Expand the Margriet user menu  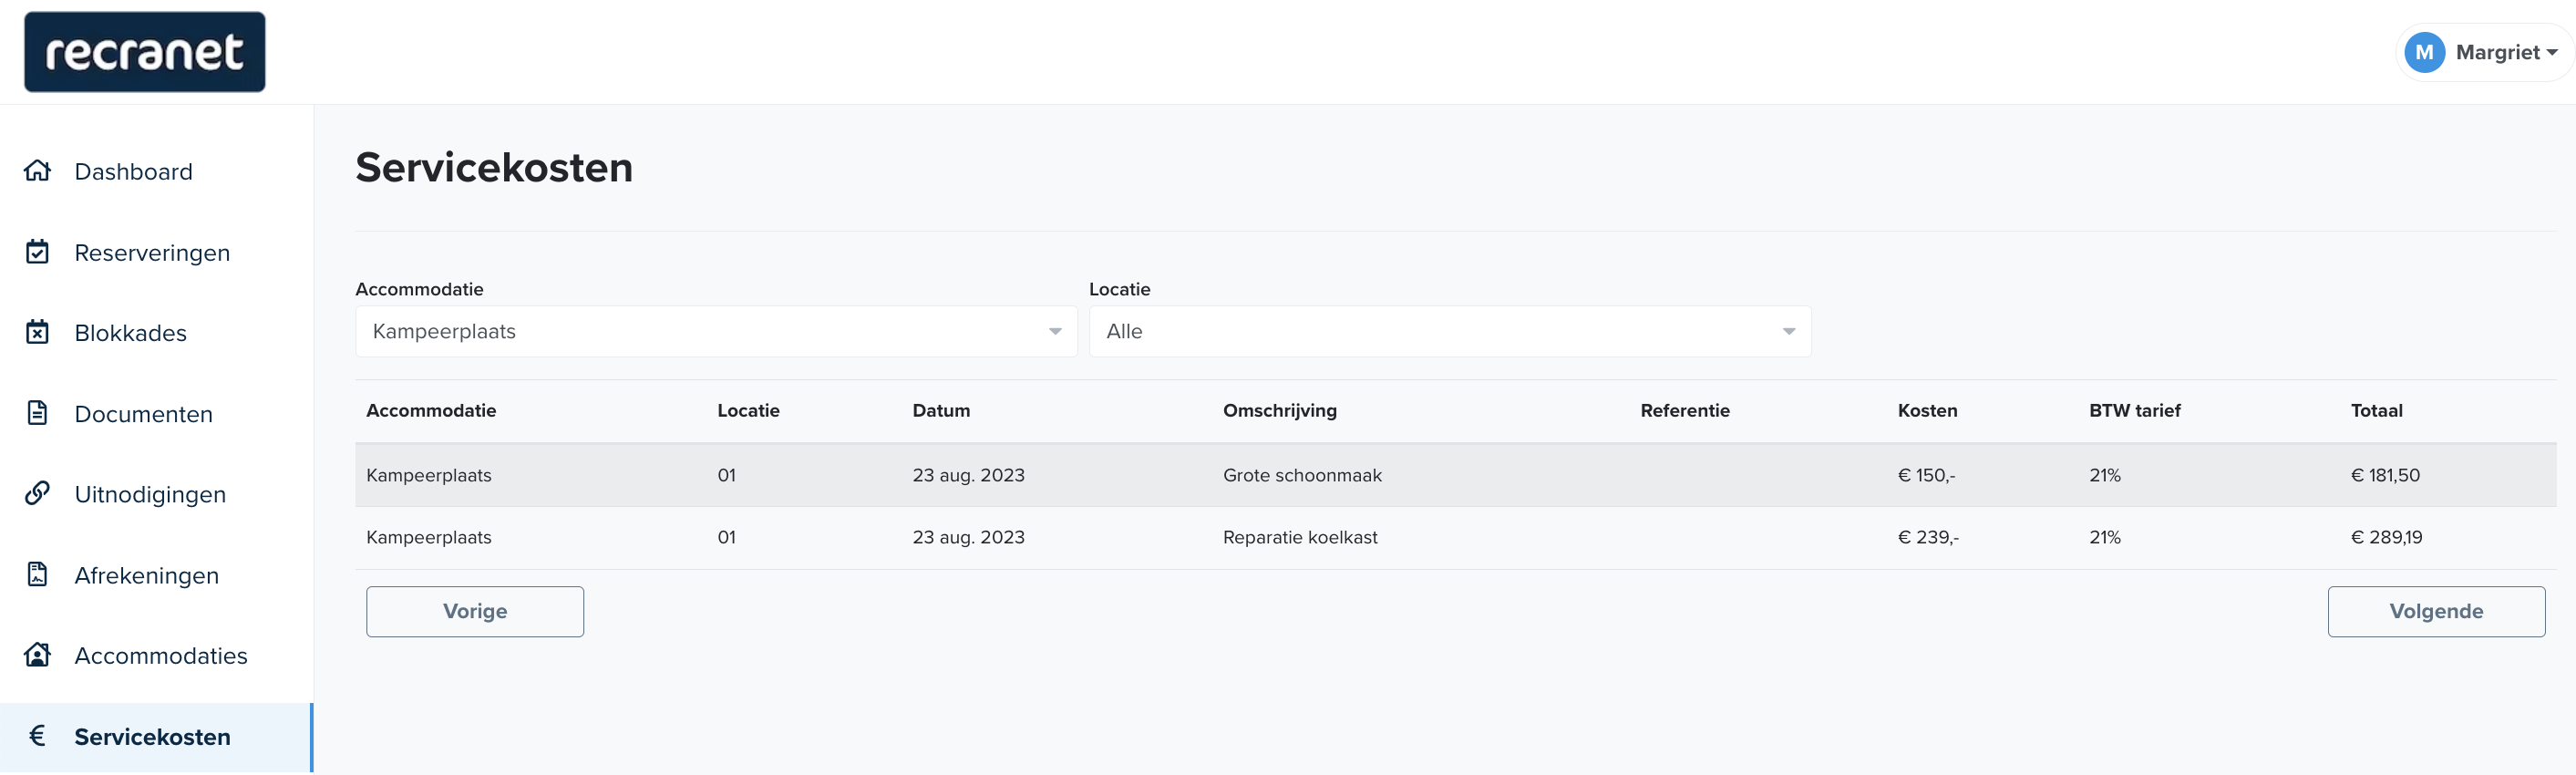(x=2484, y=52)
